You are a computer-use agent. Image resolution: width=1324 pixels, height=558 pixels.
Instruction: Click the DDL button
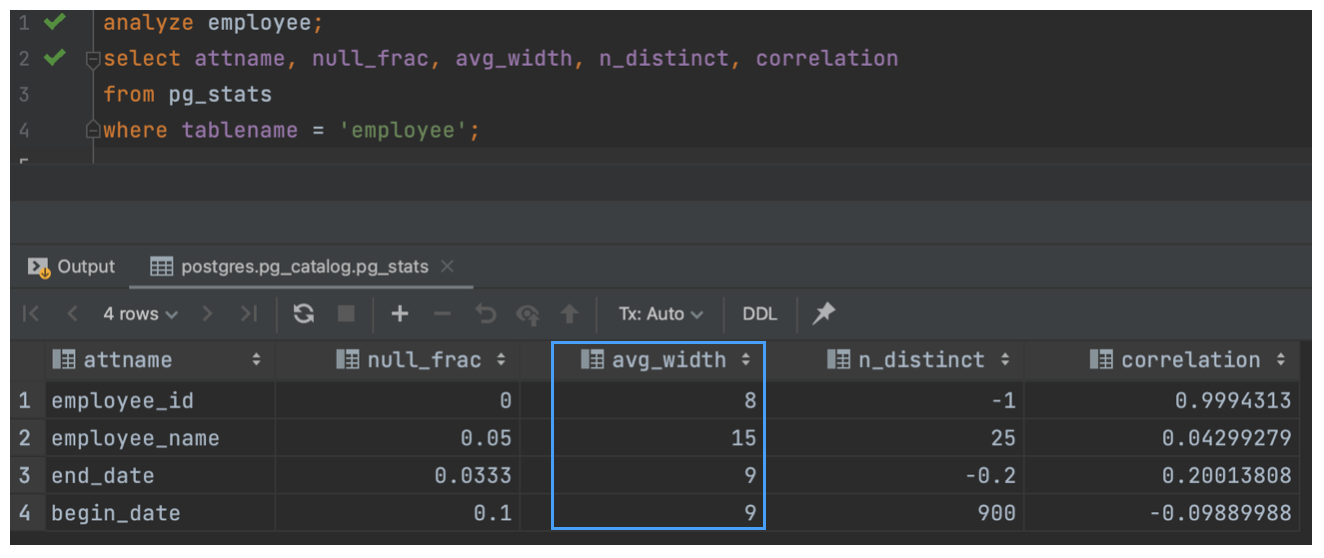click(x=760, y=314)
